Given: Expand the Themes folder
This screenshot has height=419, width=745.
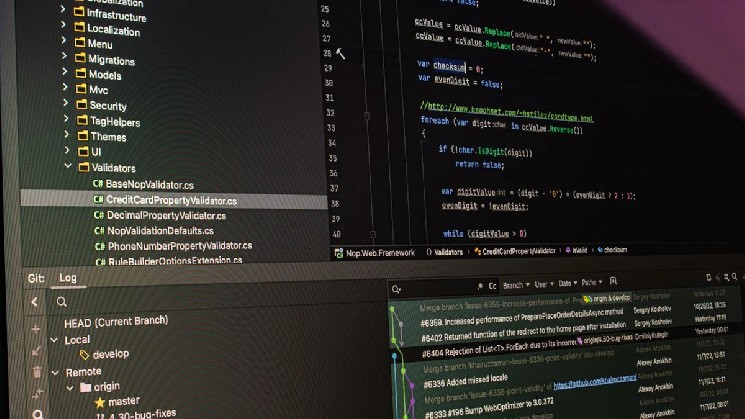Looking at the screenshot, I should tap(67, 134).
